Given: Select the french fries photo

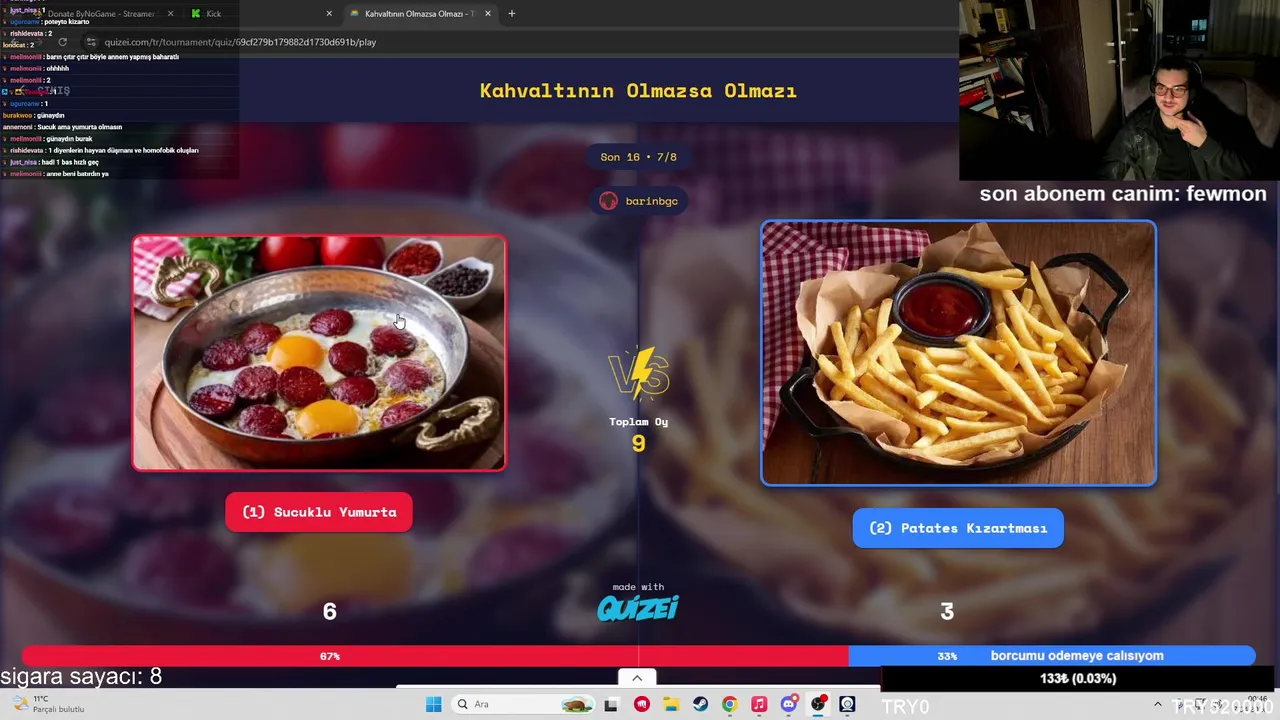Looking at the screenshot, I should point(958,353).
